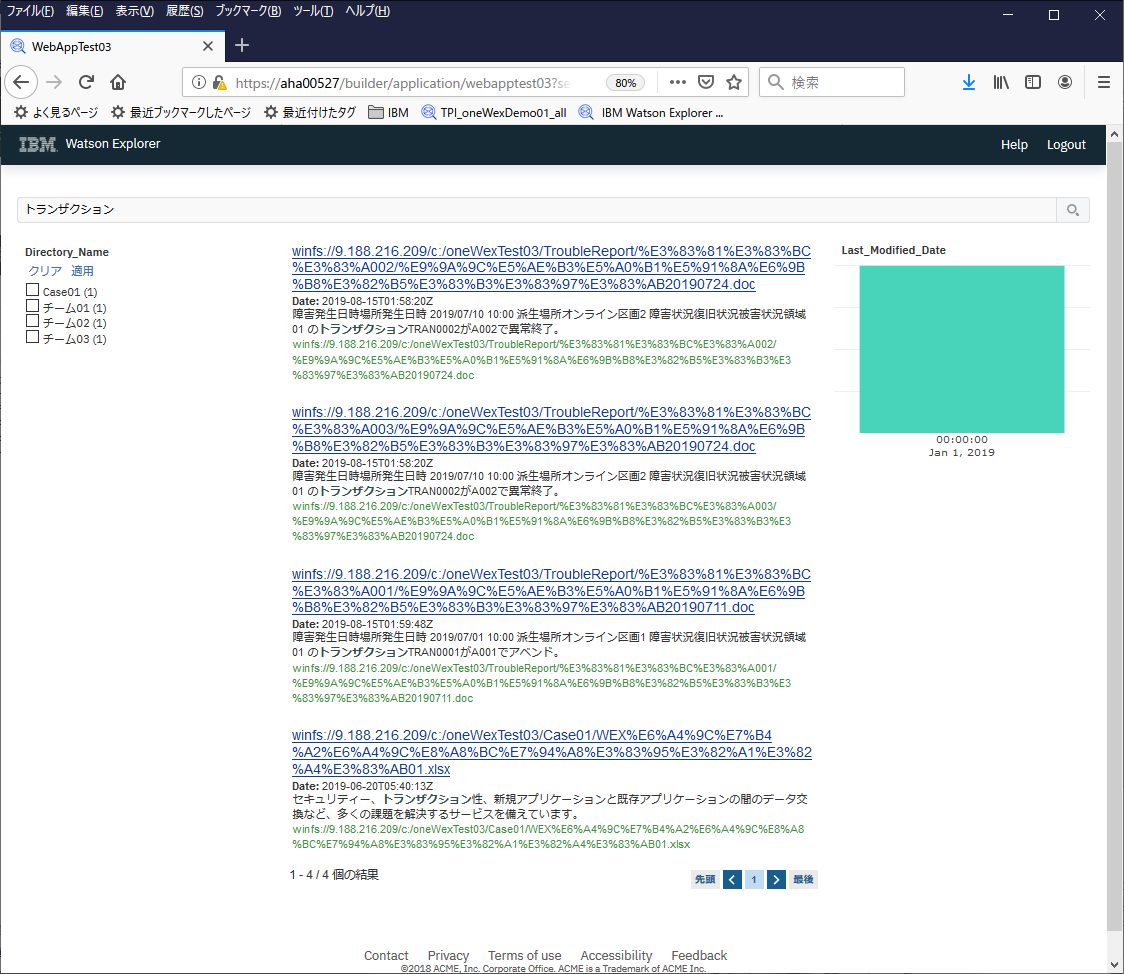Click the IBM logo in header

[38, 144]
